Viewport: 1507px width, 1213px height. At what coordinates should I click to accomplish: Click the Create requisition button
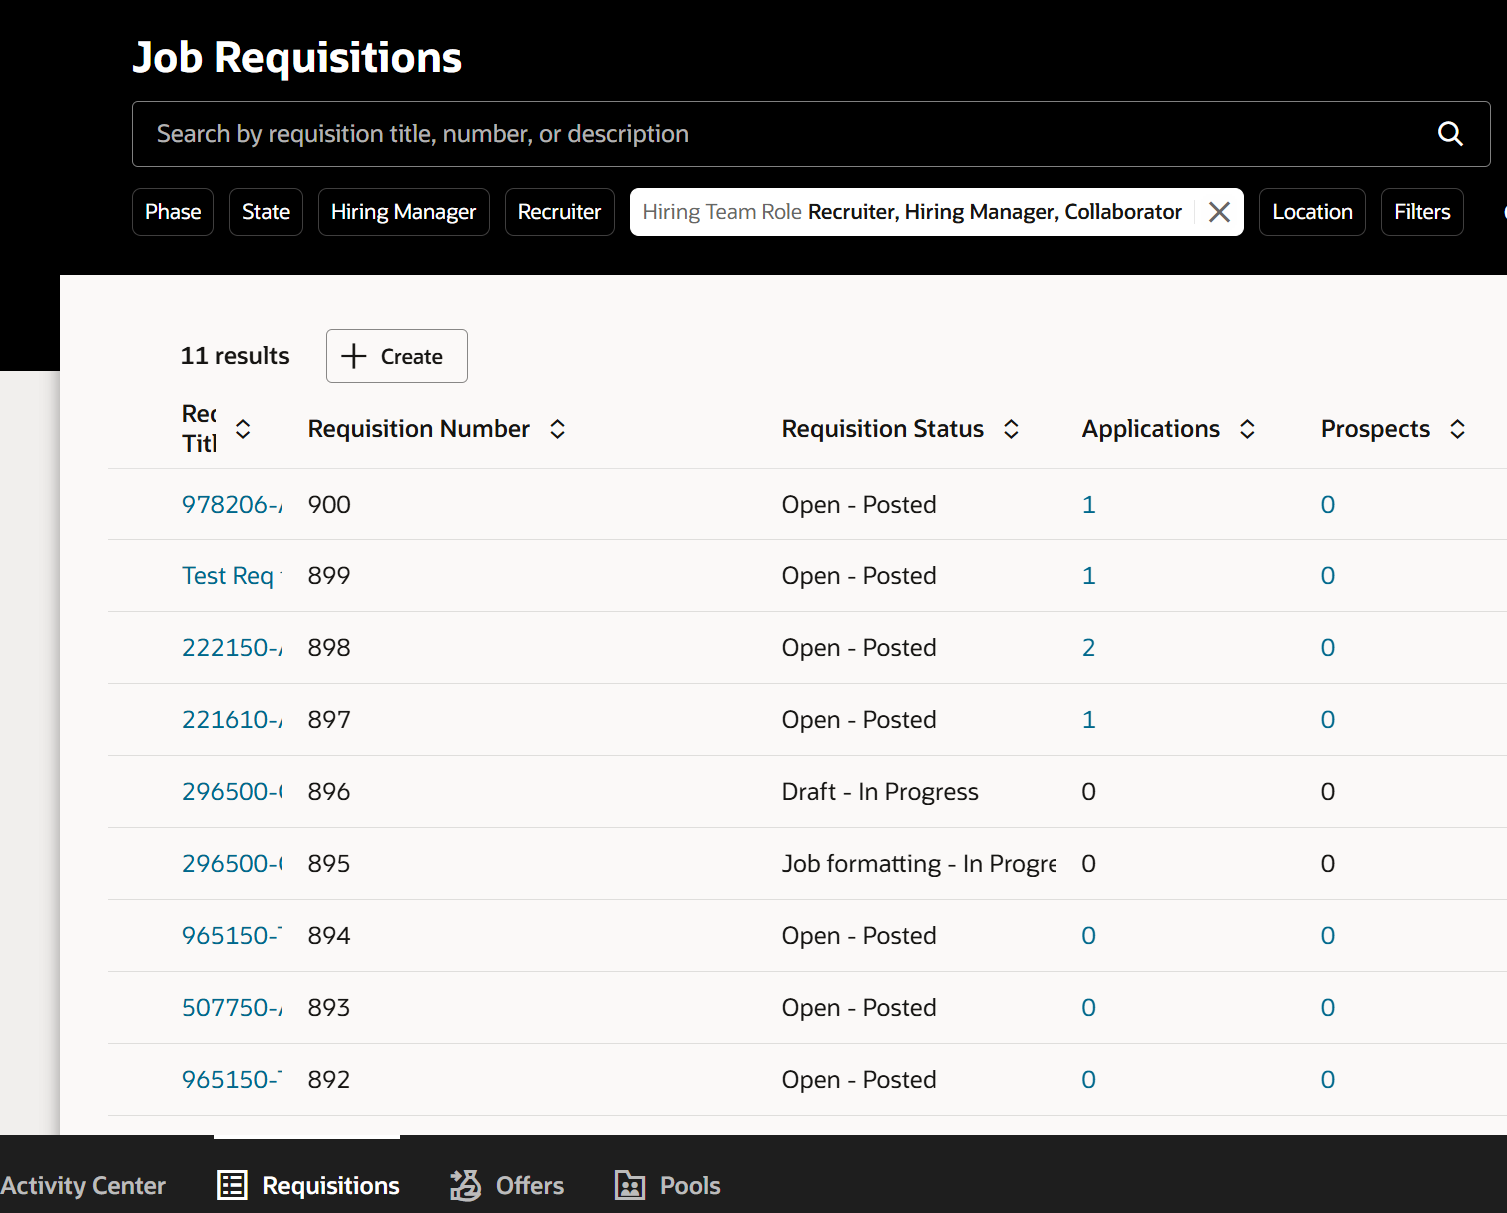click(397, 356)
